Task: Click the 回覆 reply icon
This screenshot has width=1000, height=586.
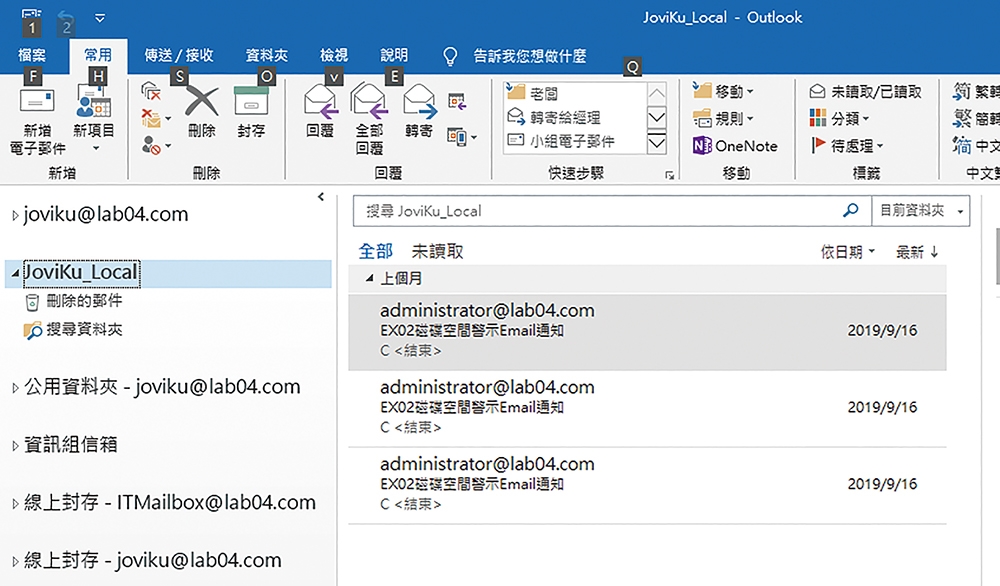Action: point(320,102)
